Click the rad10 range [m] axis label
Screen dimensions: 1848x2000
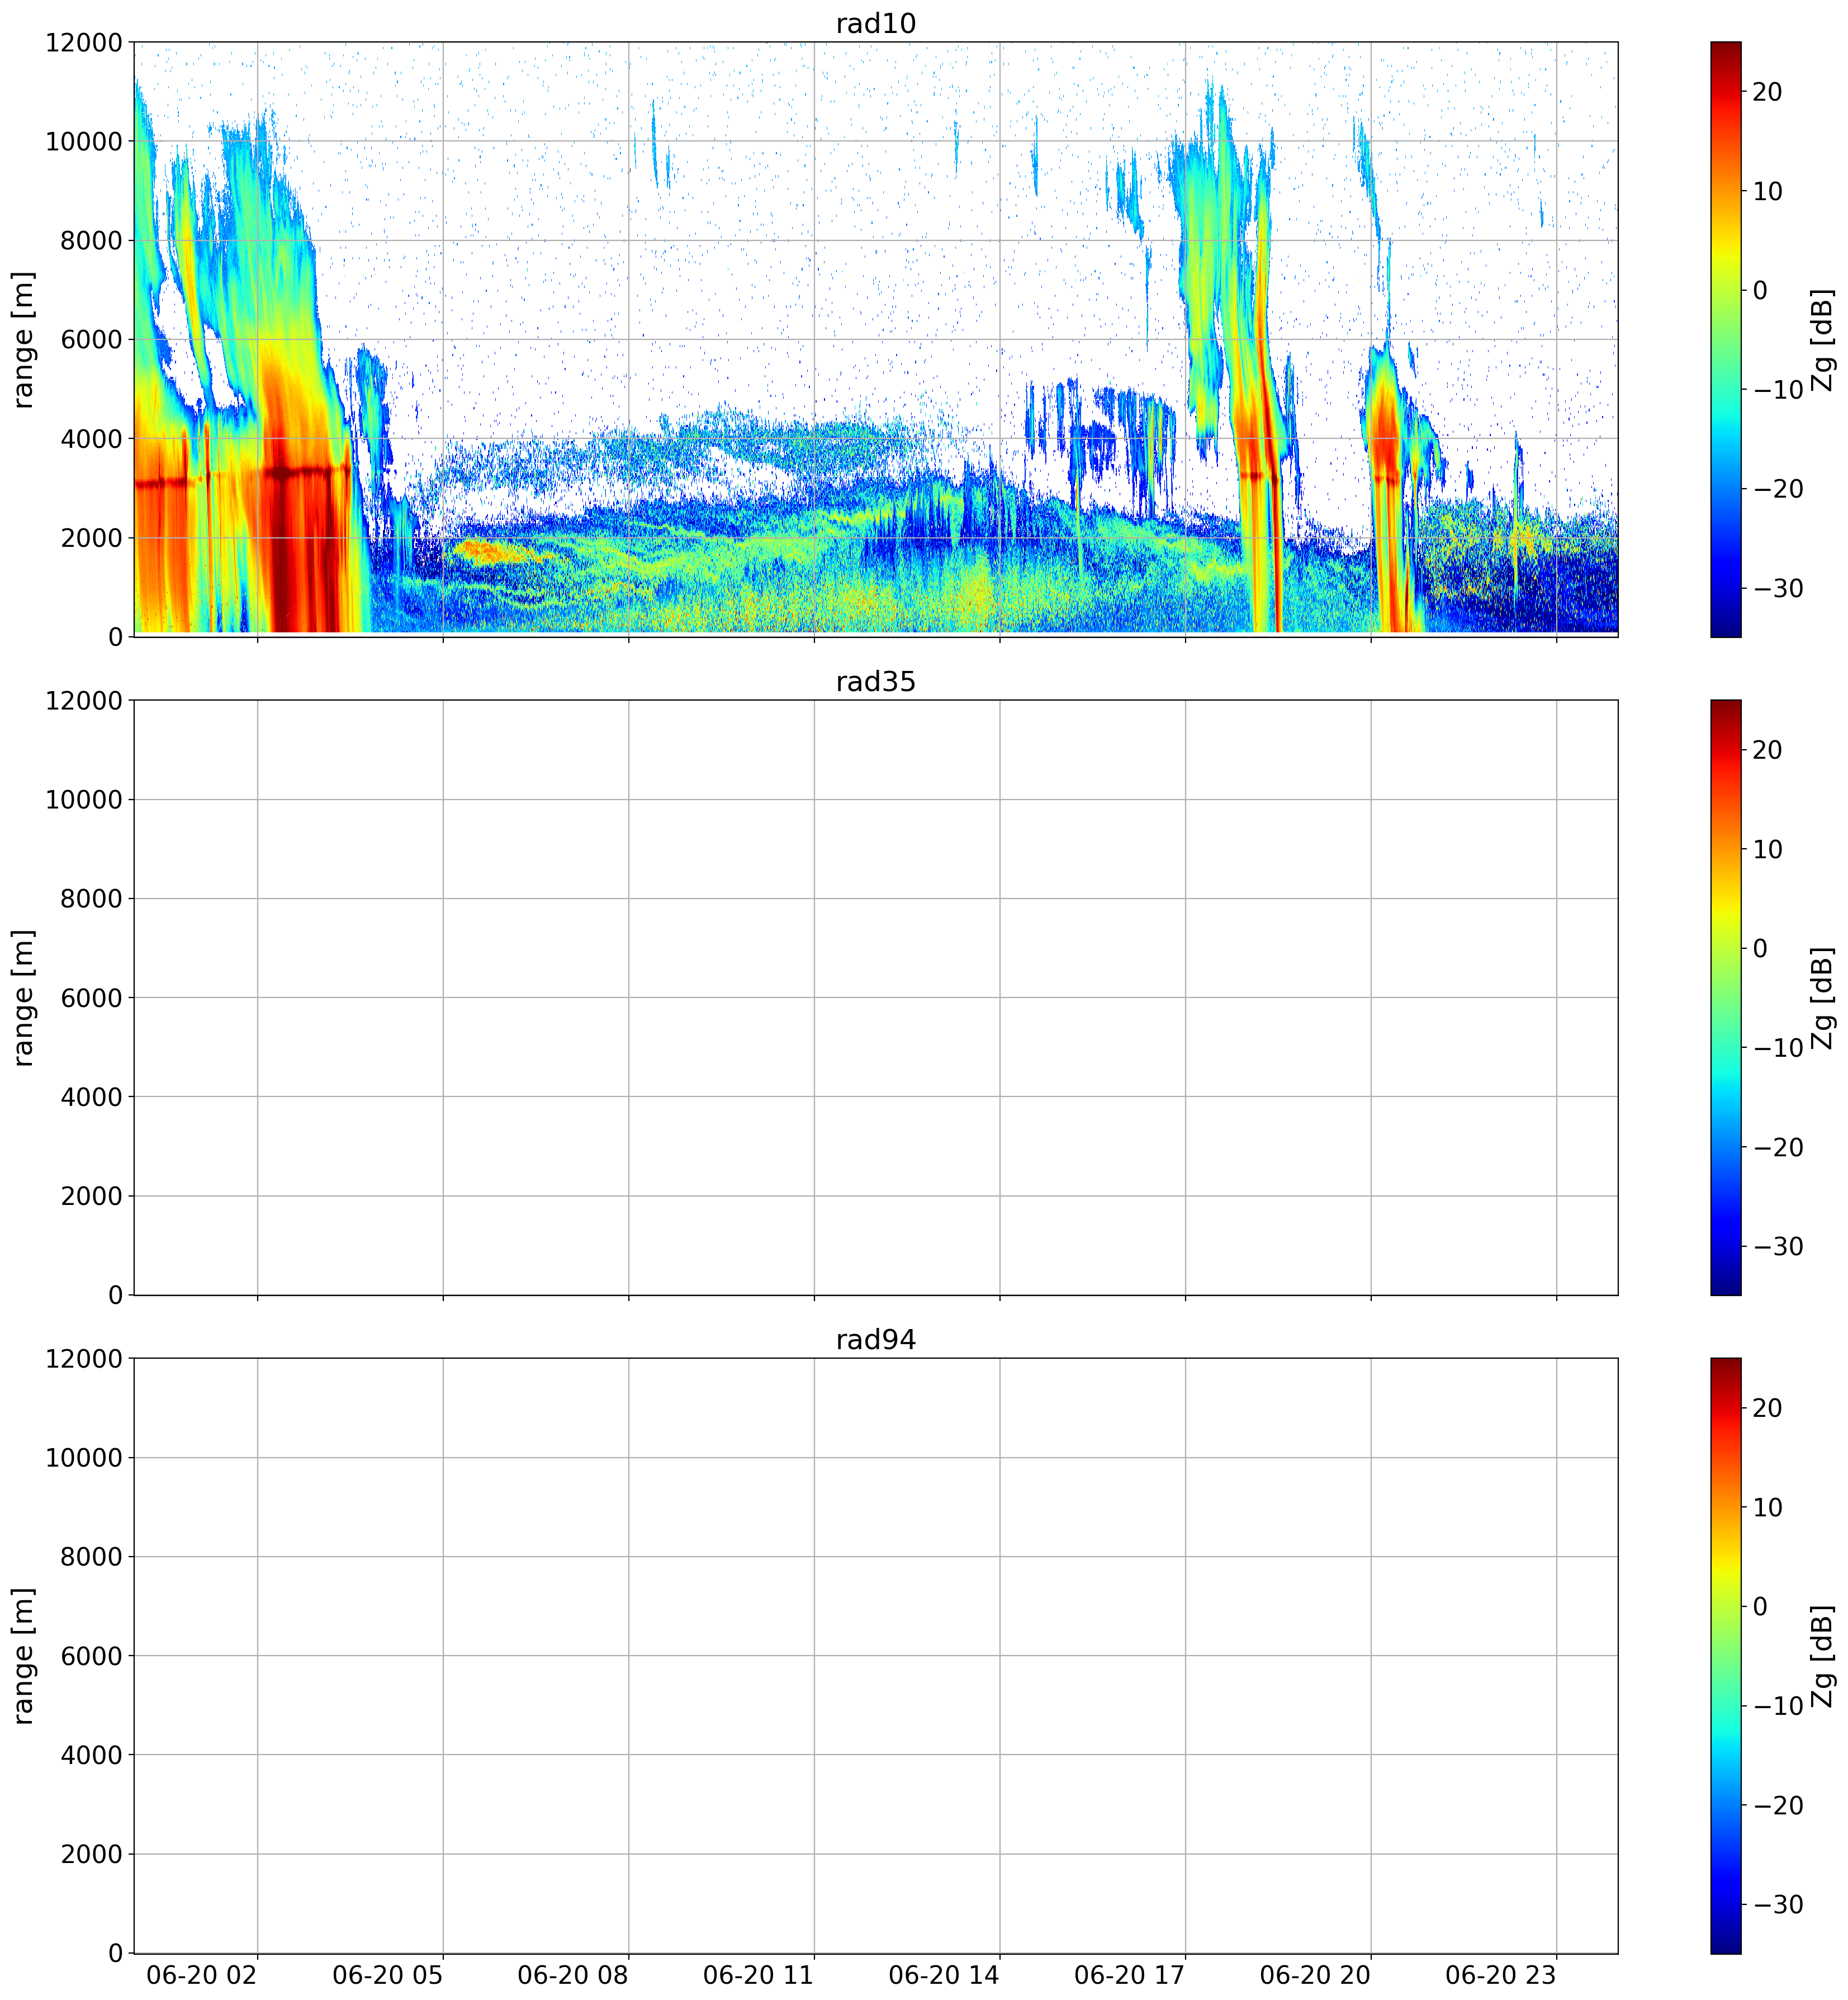point(24,339)
